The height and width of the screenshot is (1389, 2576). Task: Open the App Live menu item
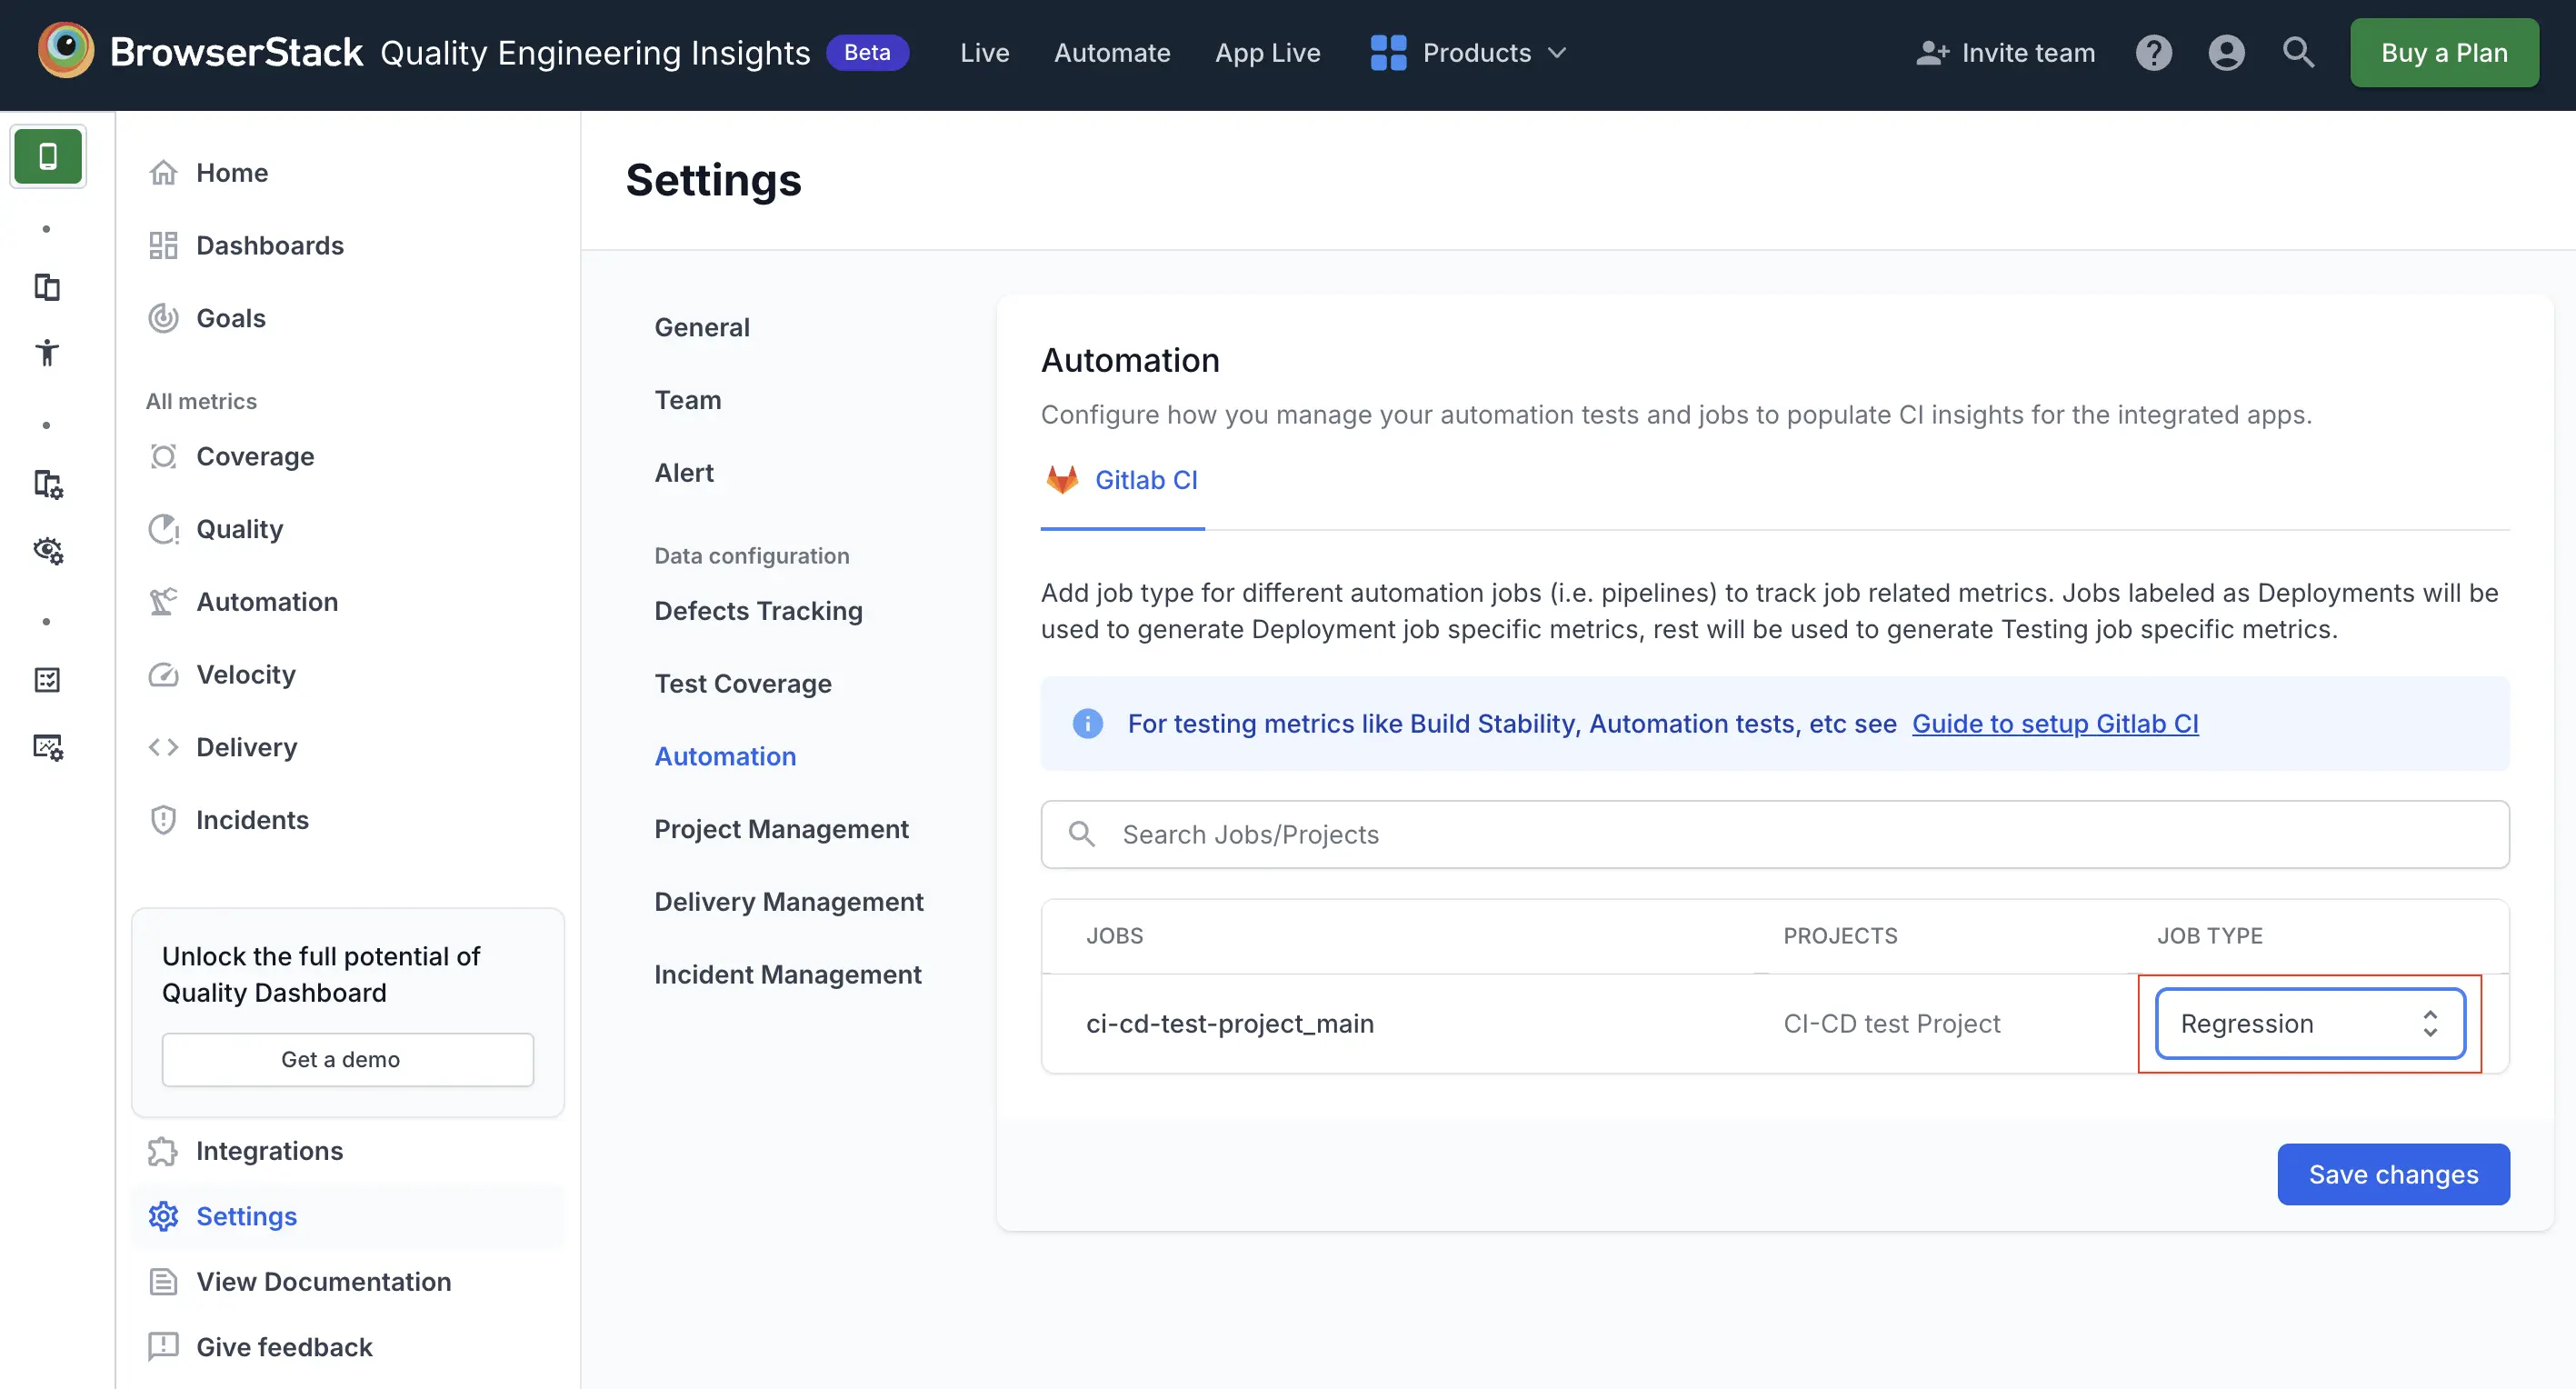1267,53
